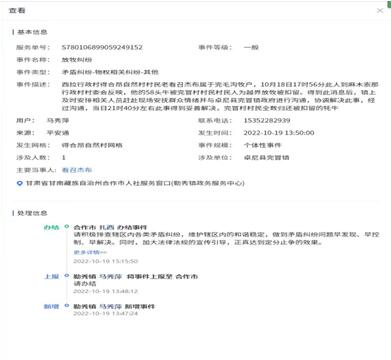Click the 办结 timeline node circle
Image resolution: width=391 pixels, height=360 pixels.
pyautogui.click(x=67, y=227)
